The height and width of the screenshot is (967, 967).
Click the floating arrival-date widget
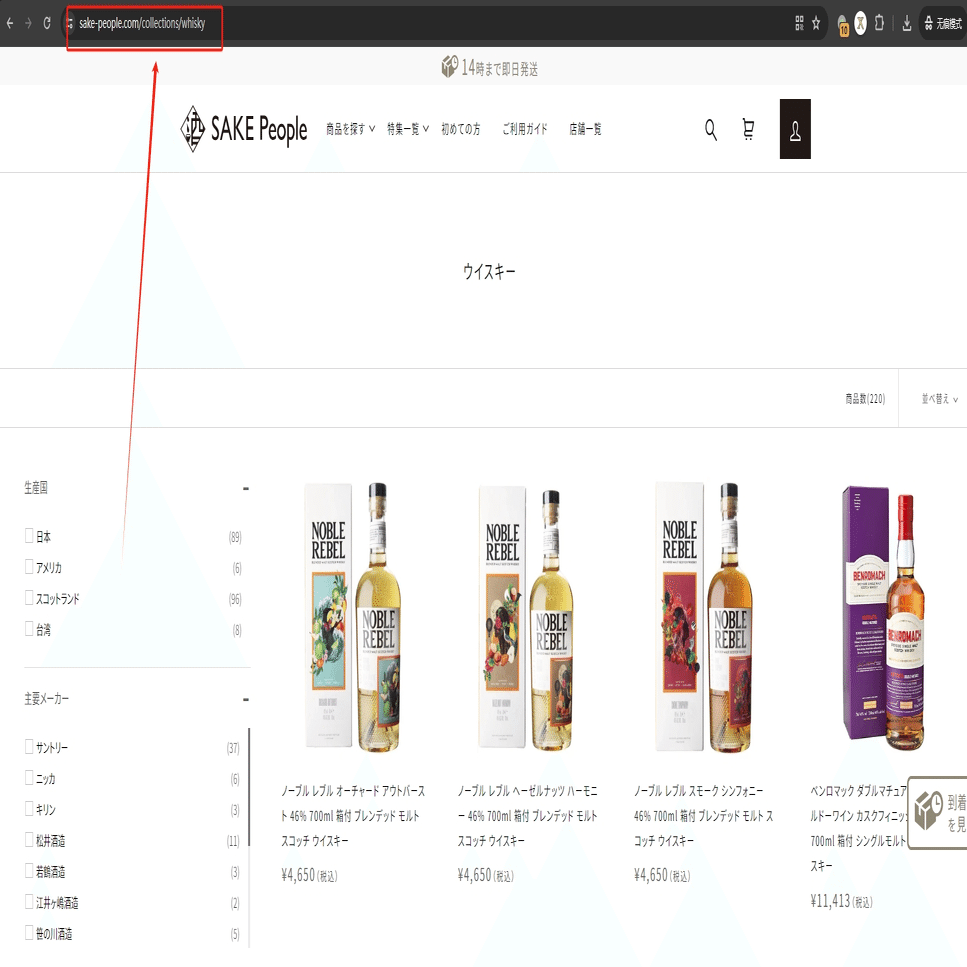(x=938, y=812)
